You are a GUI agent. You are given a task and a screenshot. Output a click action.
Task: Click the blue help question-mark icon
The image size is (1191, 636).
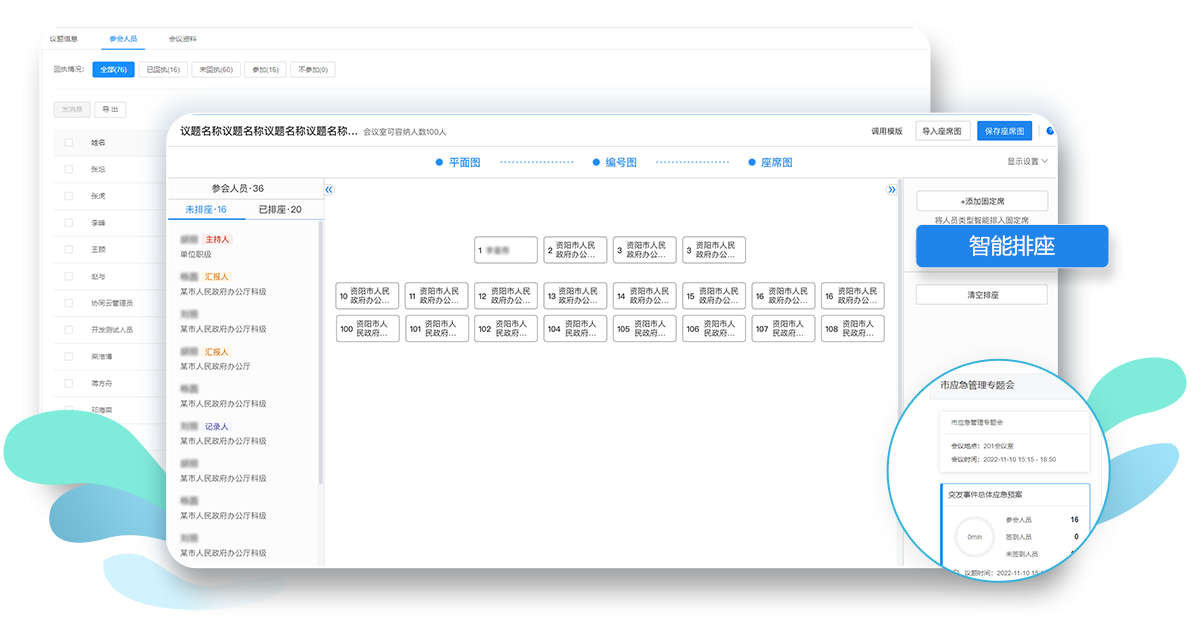point(1049,131)
